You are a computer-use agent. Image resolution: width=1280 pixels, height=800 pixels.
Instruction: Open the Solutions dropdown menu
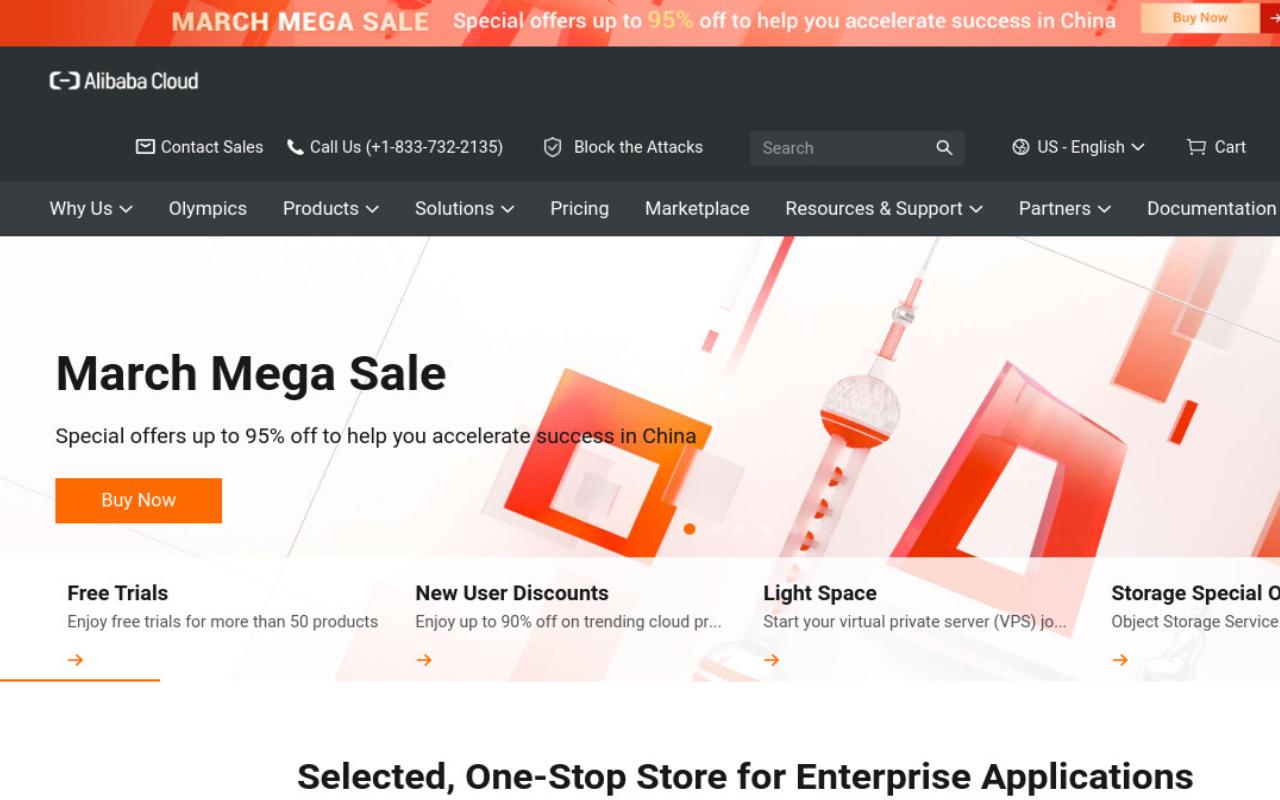pyautogui.click(x=465, y=208)
